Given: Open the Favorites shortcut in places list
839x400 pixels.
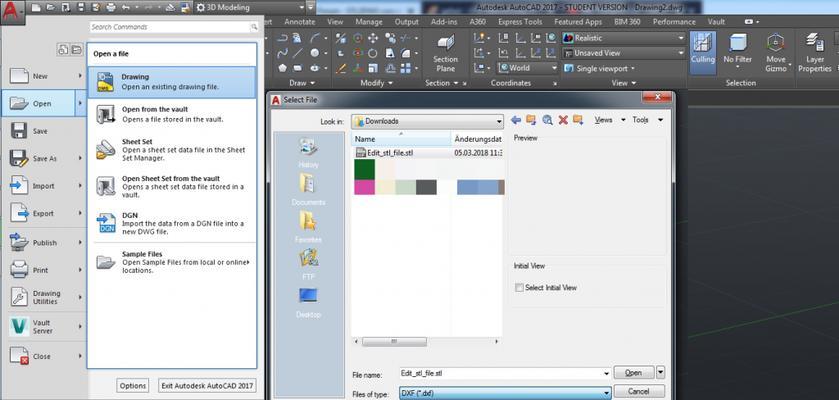Looking at the screenshot, I should coord(308,227).
